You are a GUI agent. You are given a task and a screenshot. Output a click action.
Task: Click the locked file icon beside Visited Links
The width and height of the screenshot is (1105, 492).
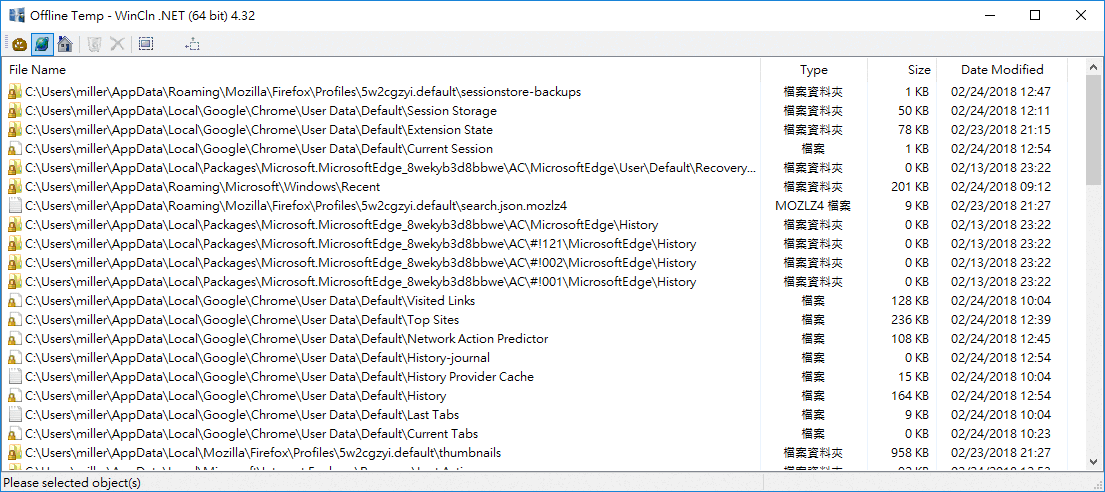click(15, 301)
